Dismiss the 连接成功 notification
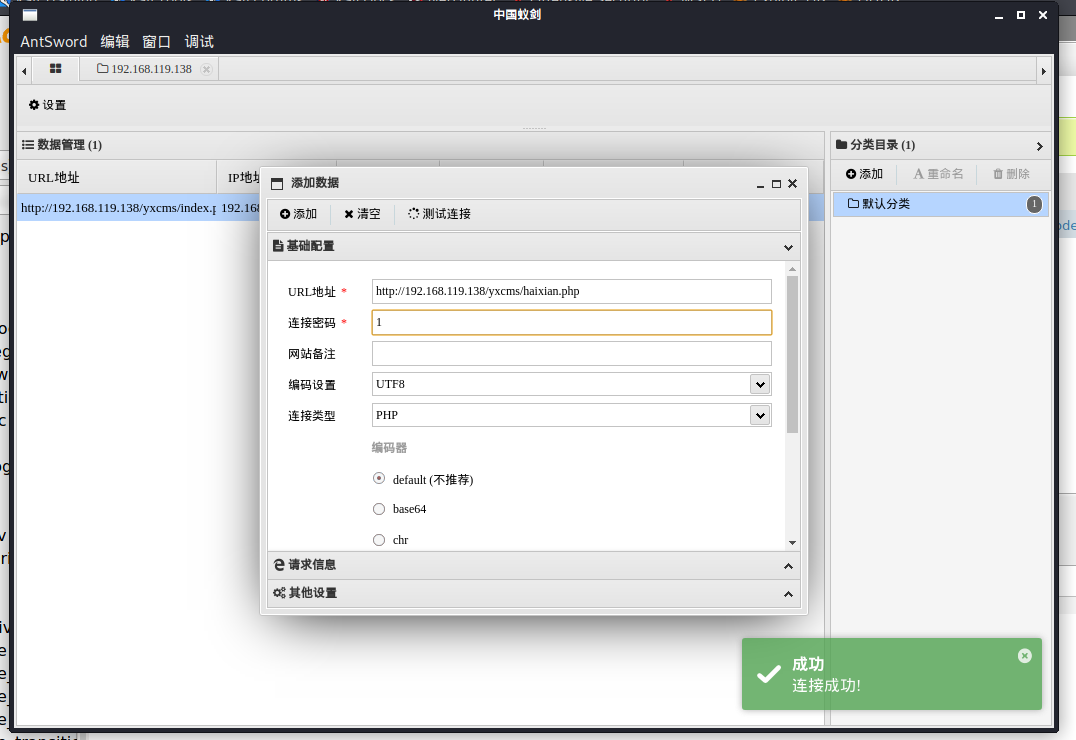Screen dimensions: 1076x740 coord(1025,656)
